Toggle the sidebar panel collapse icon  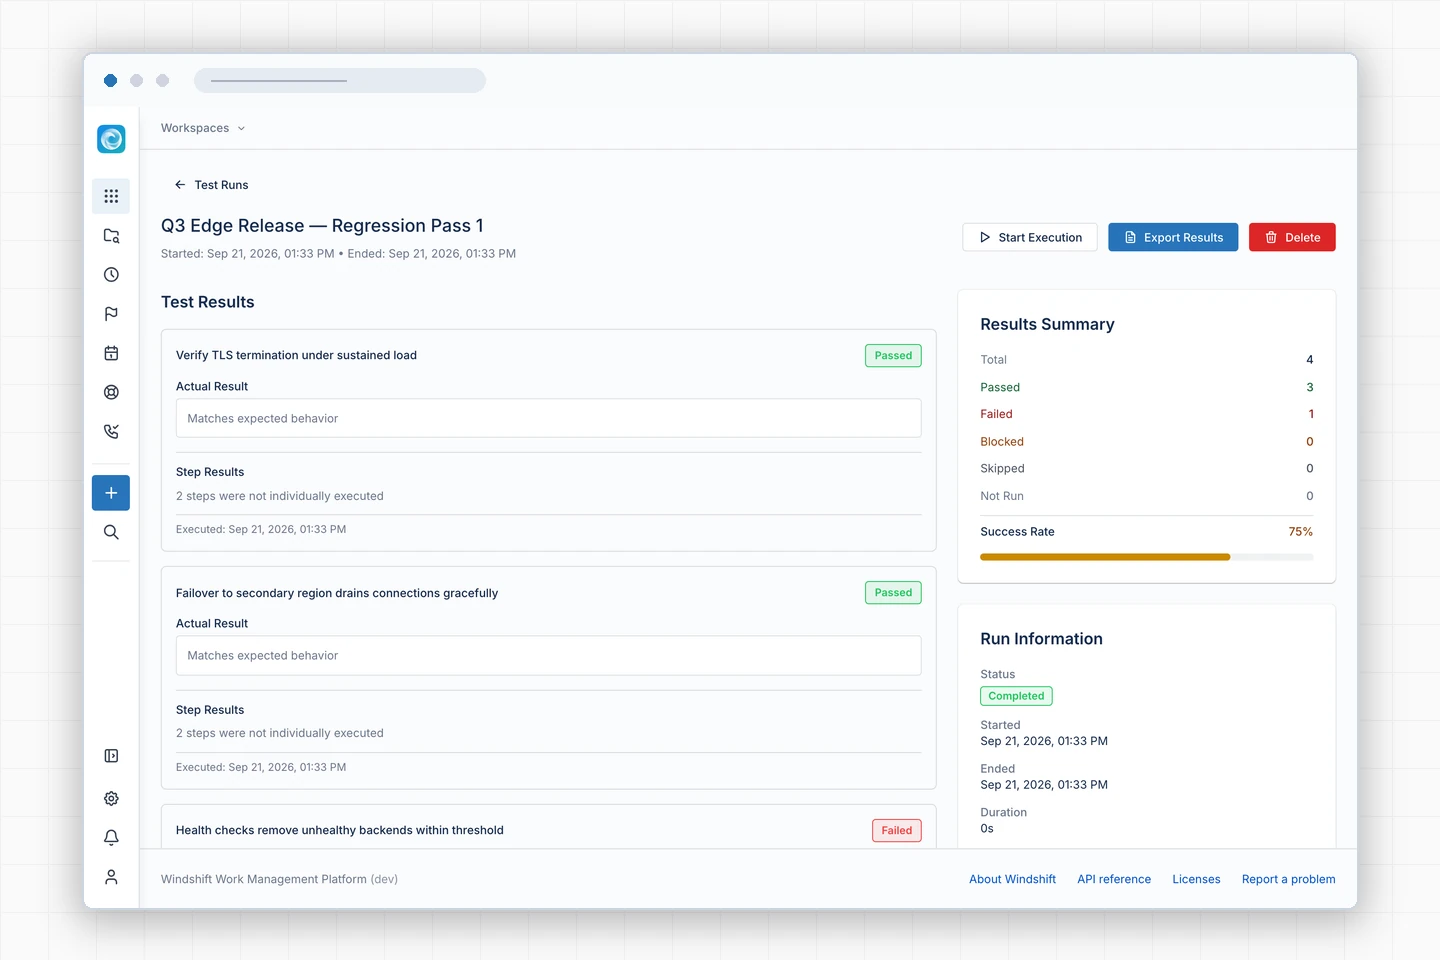pos(111,756)
